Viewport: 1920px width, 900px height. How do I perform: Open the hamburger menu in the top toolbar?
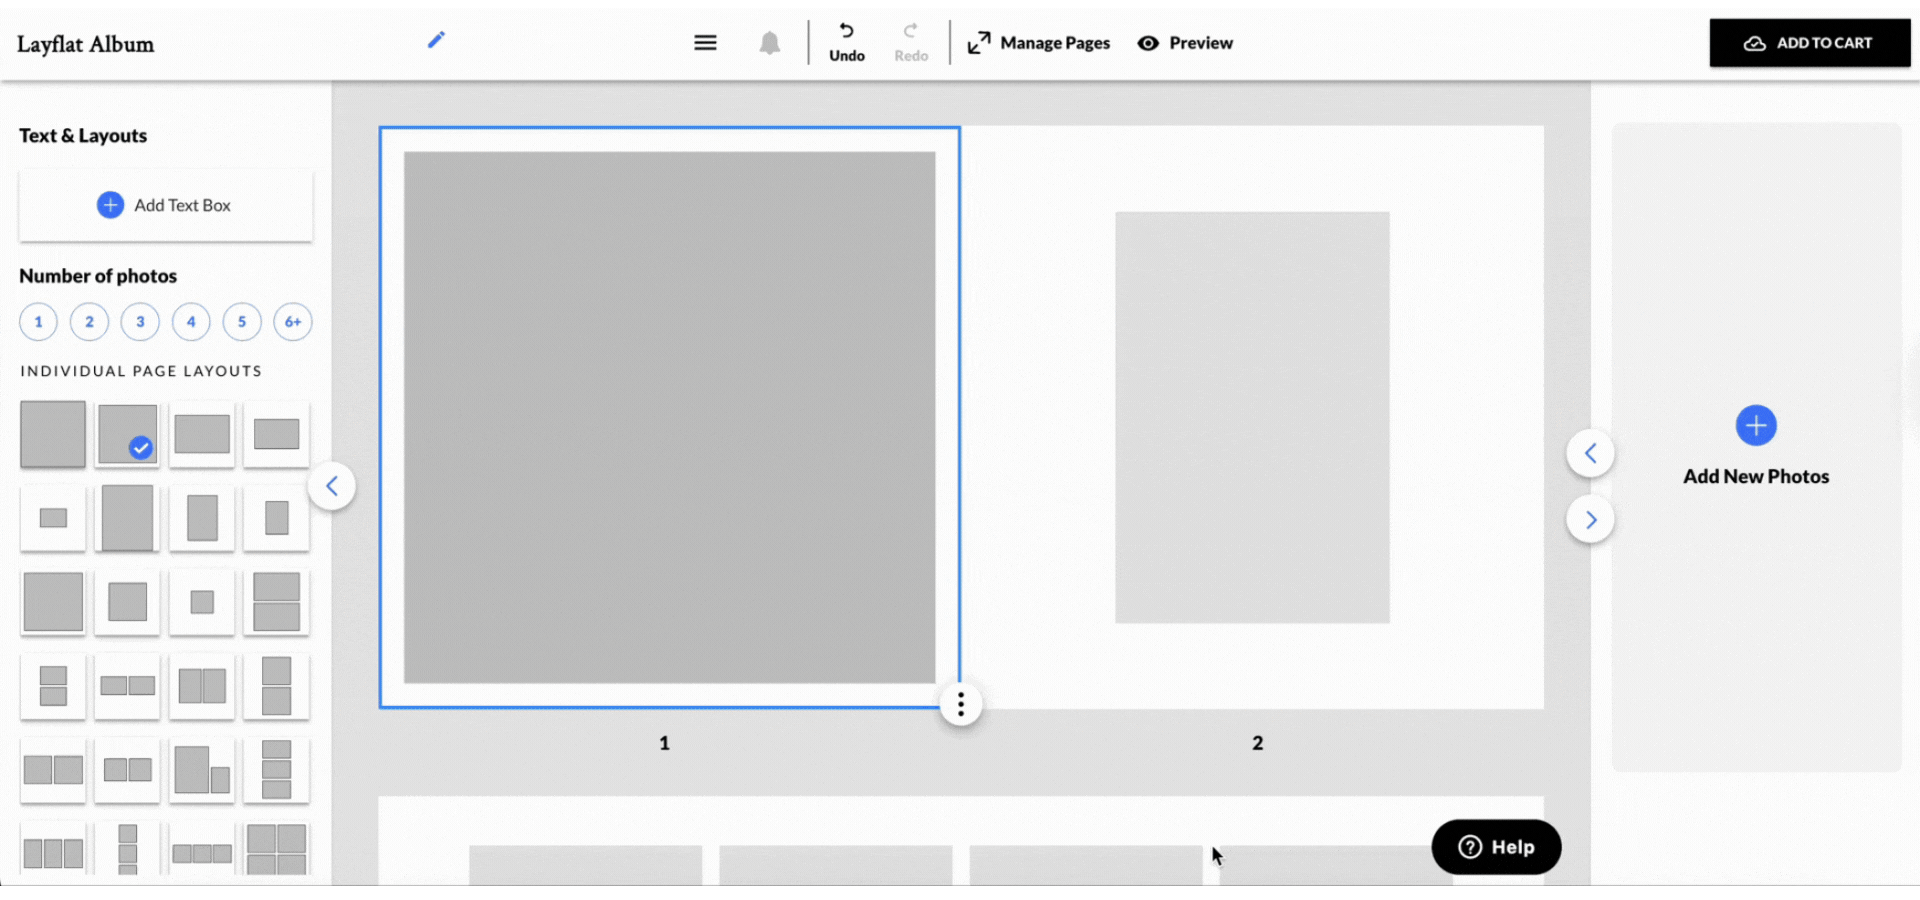point(705,42)
